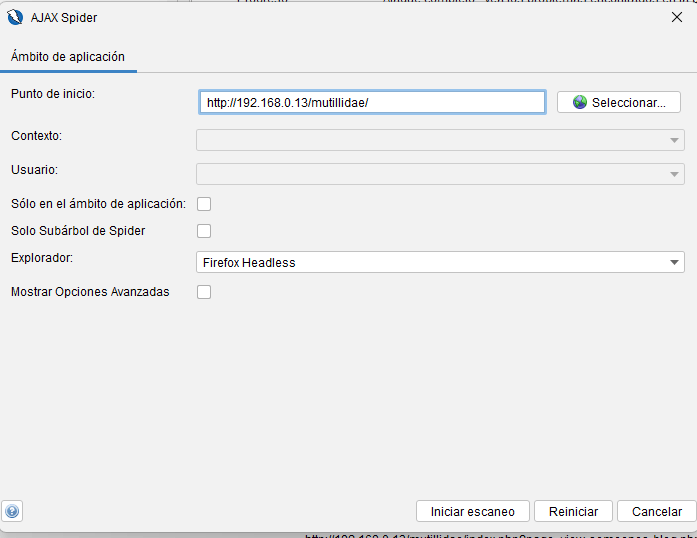The height and width of the screenshot is (538, 697).
Task: Open the Contexto combo box
Action: click(440, 140)
